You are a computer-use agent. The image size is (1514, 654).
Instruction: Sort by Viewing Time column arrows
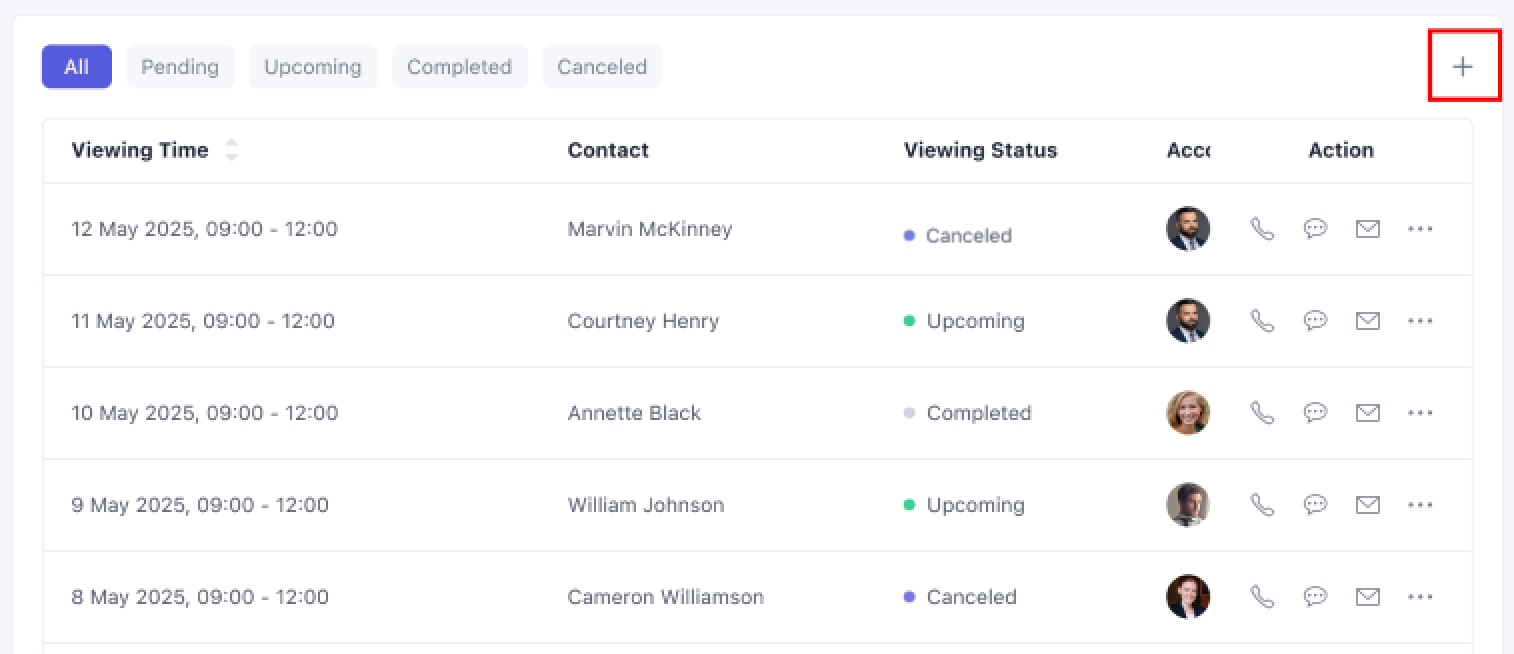231,150
